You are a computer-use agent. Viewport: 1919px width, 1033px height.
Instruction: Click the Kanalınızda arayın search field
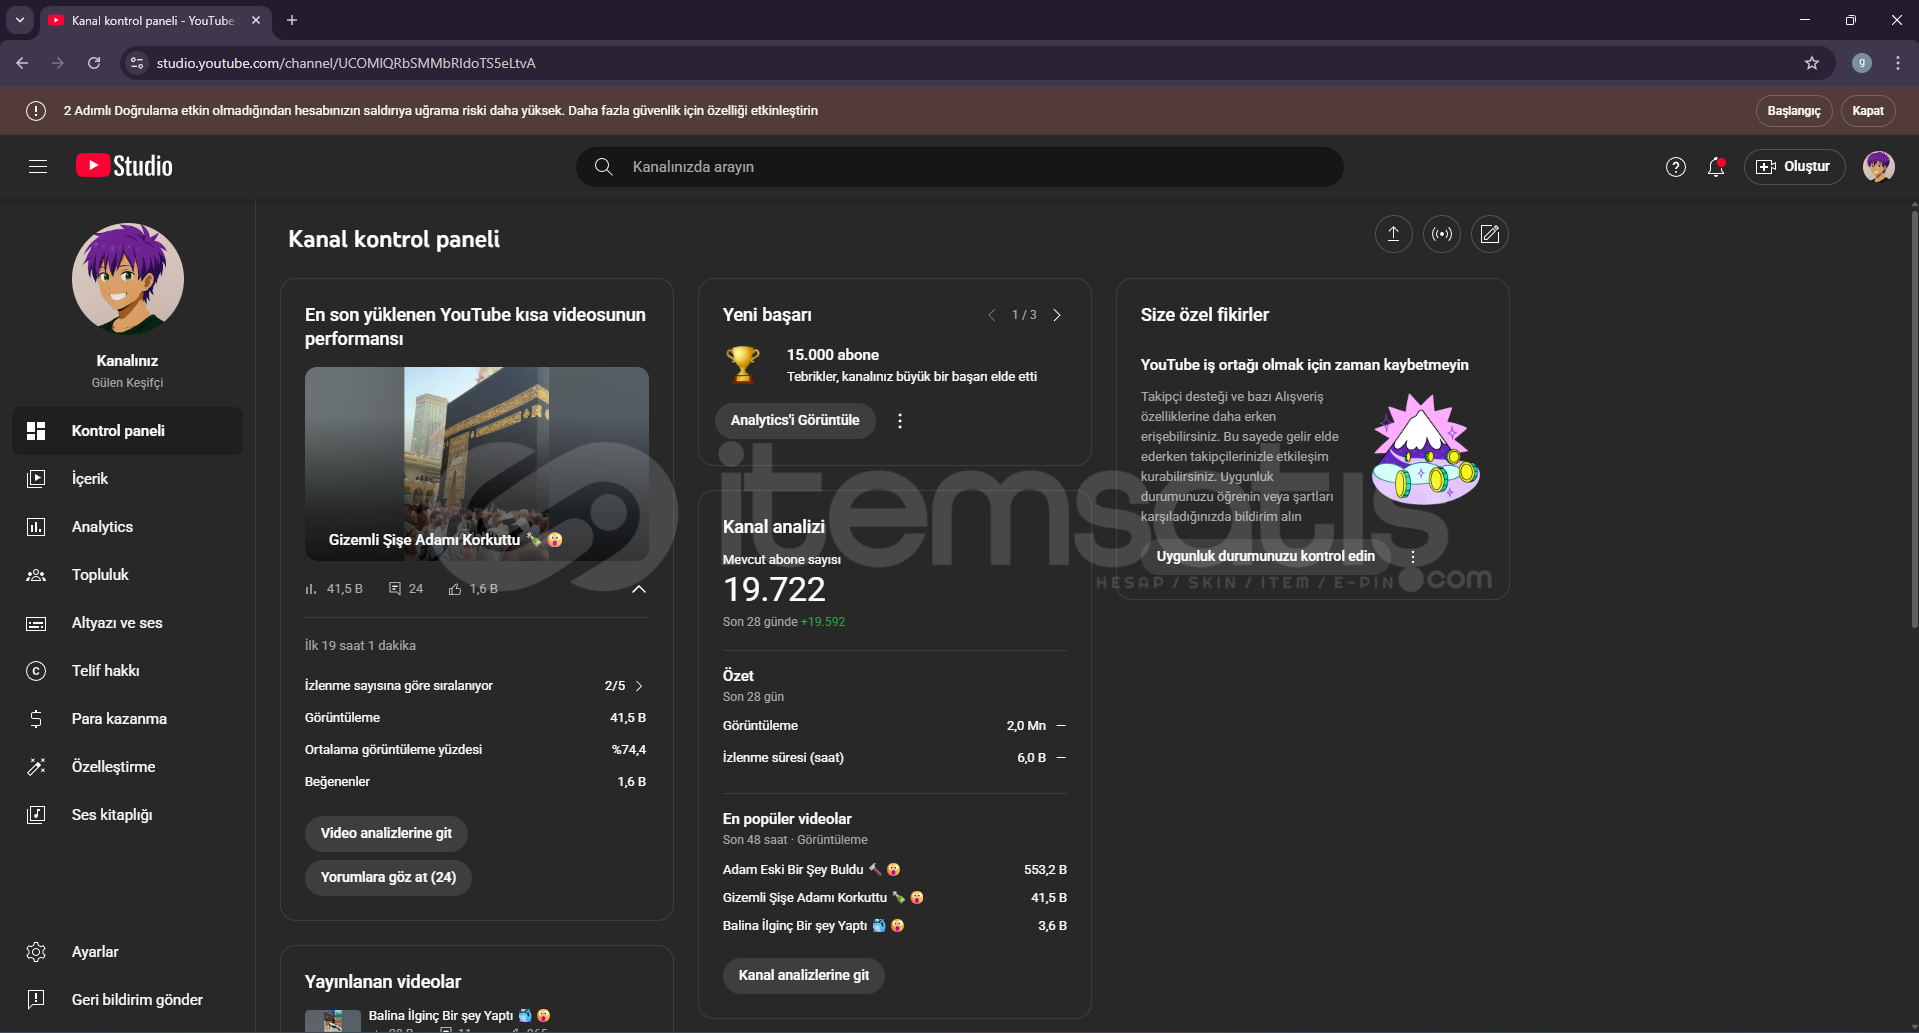pyautogui.click(x=960, y=167)
